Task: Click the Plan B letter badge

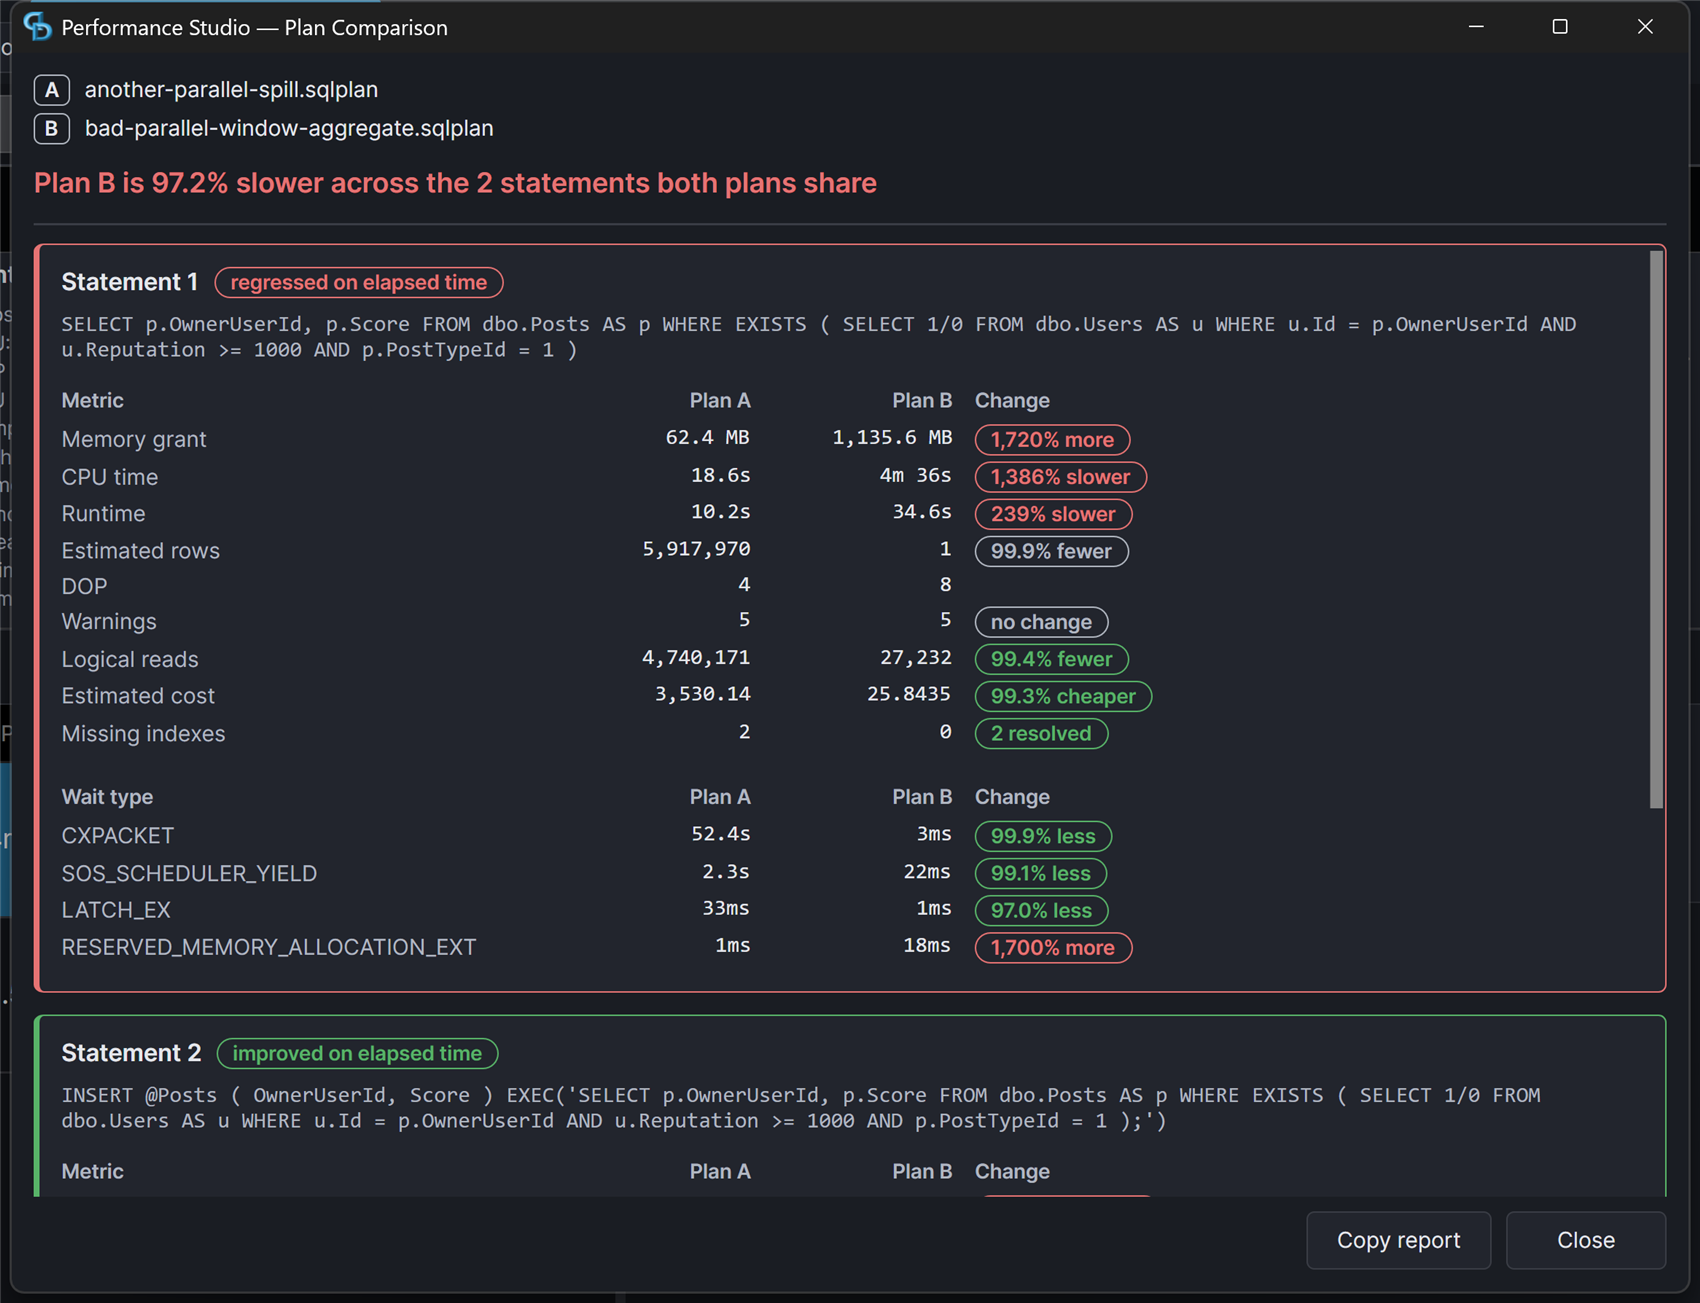Action: pos(51,129)
